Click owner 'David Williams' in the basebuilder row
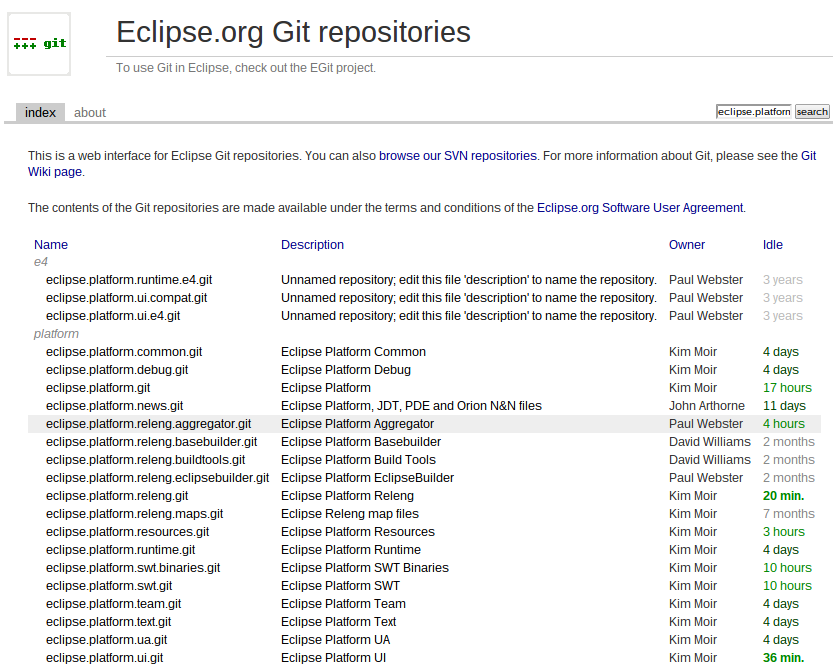 710,442
